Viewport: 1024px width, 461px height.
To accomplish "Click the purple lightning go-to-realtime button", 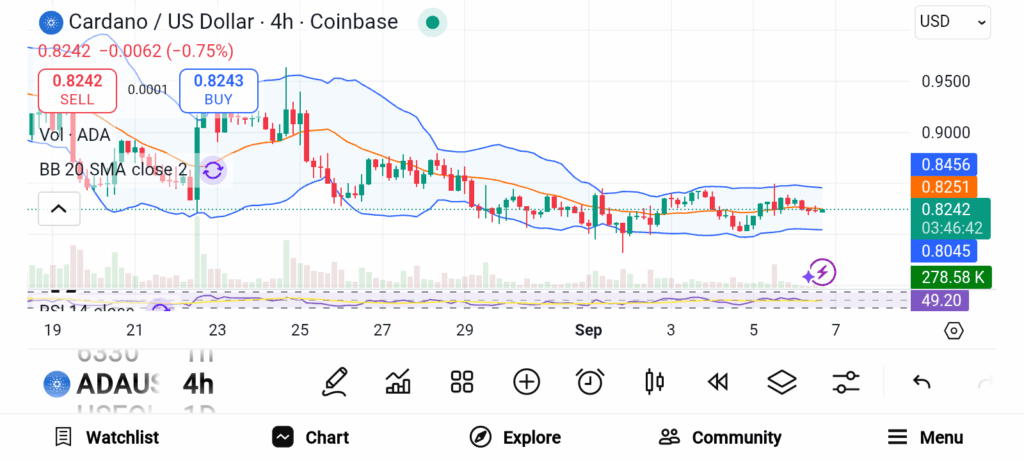I will pos(820,271).
